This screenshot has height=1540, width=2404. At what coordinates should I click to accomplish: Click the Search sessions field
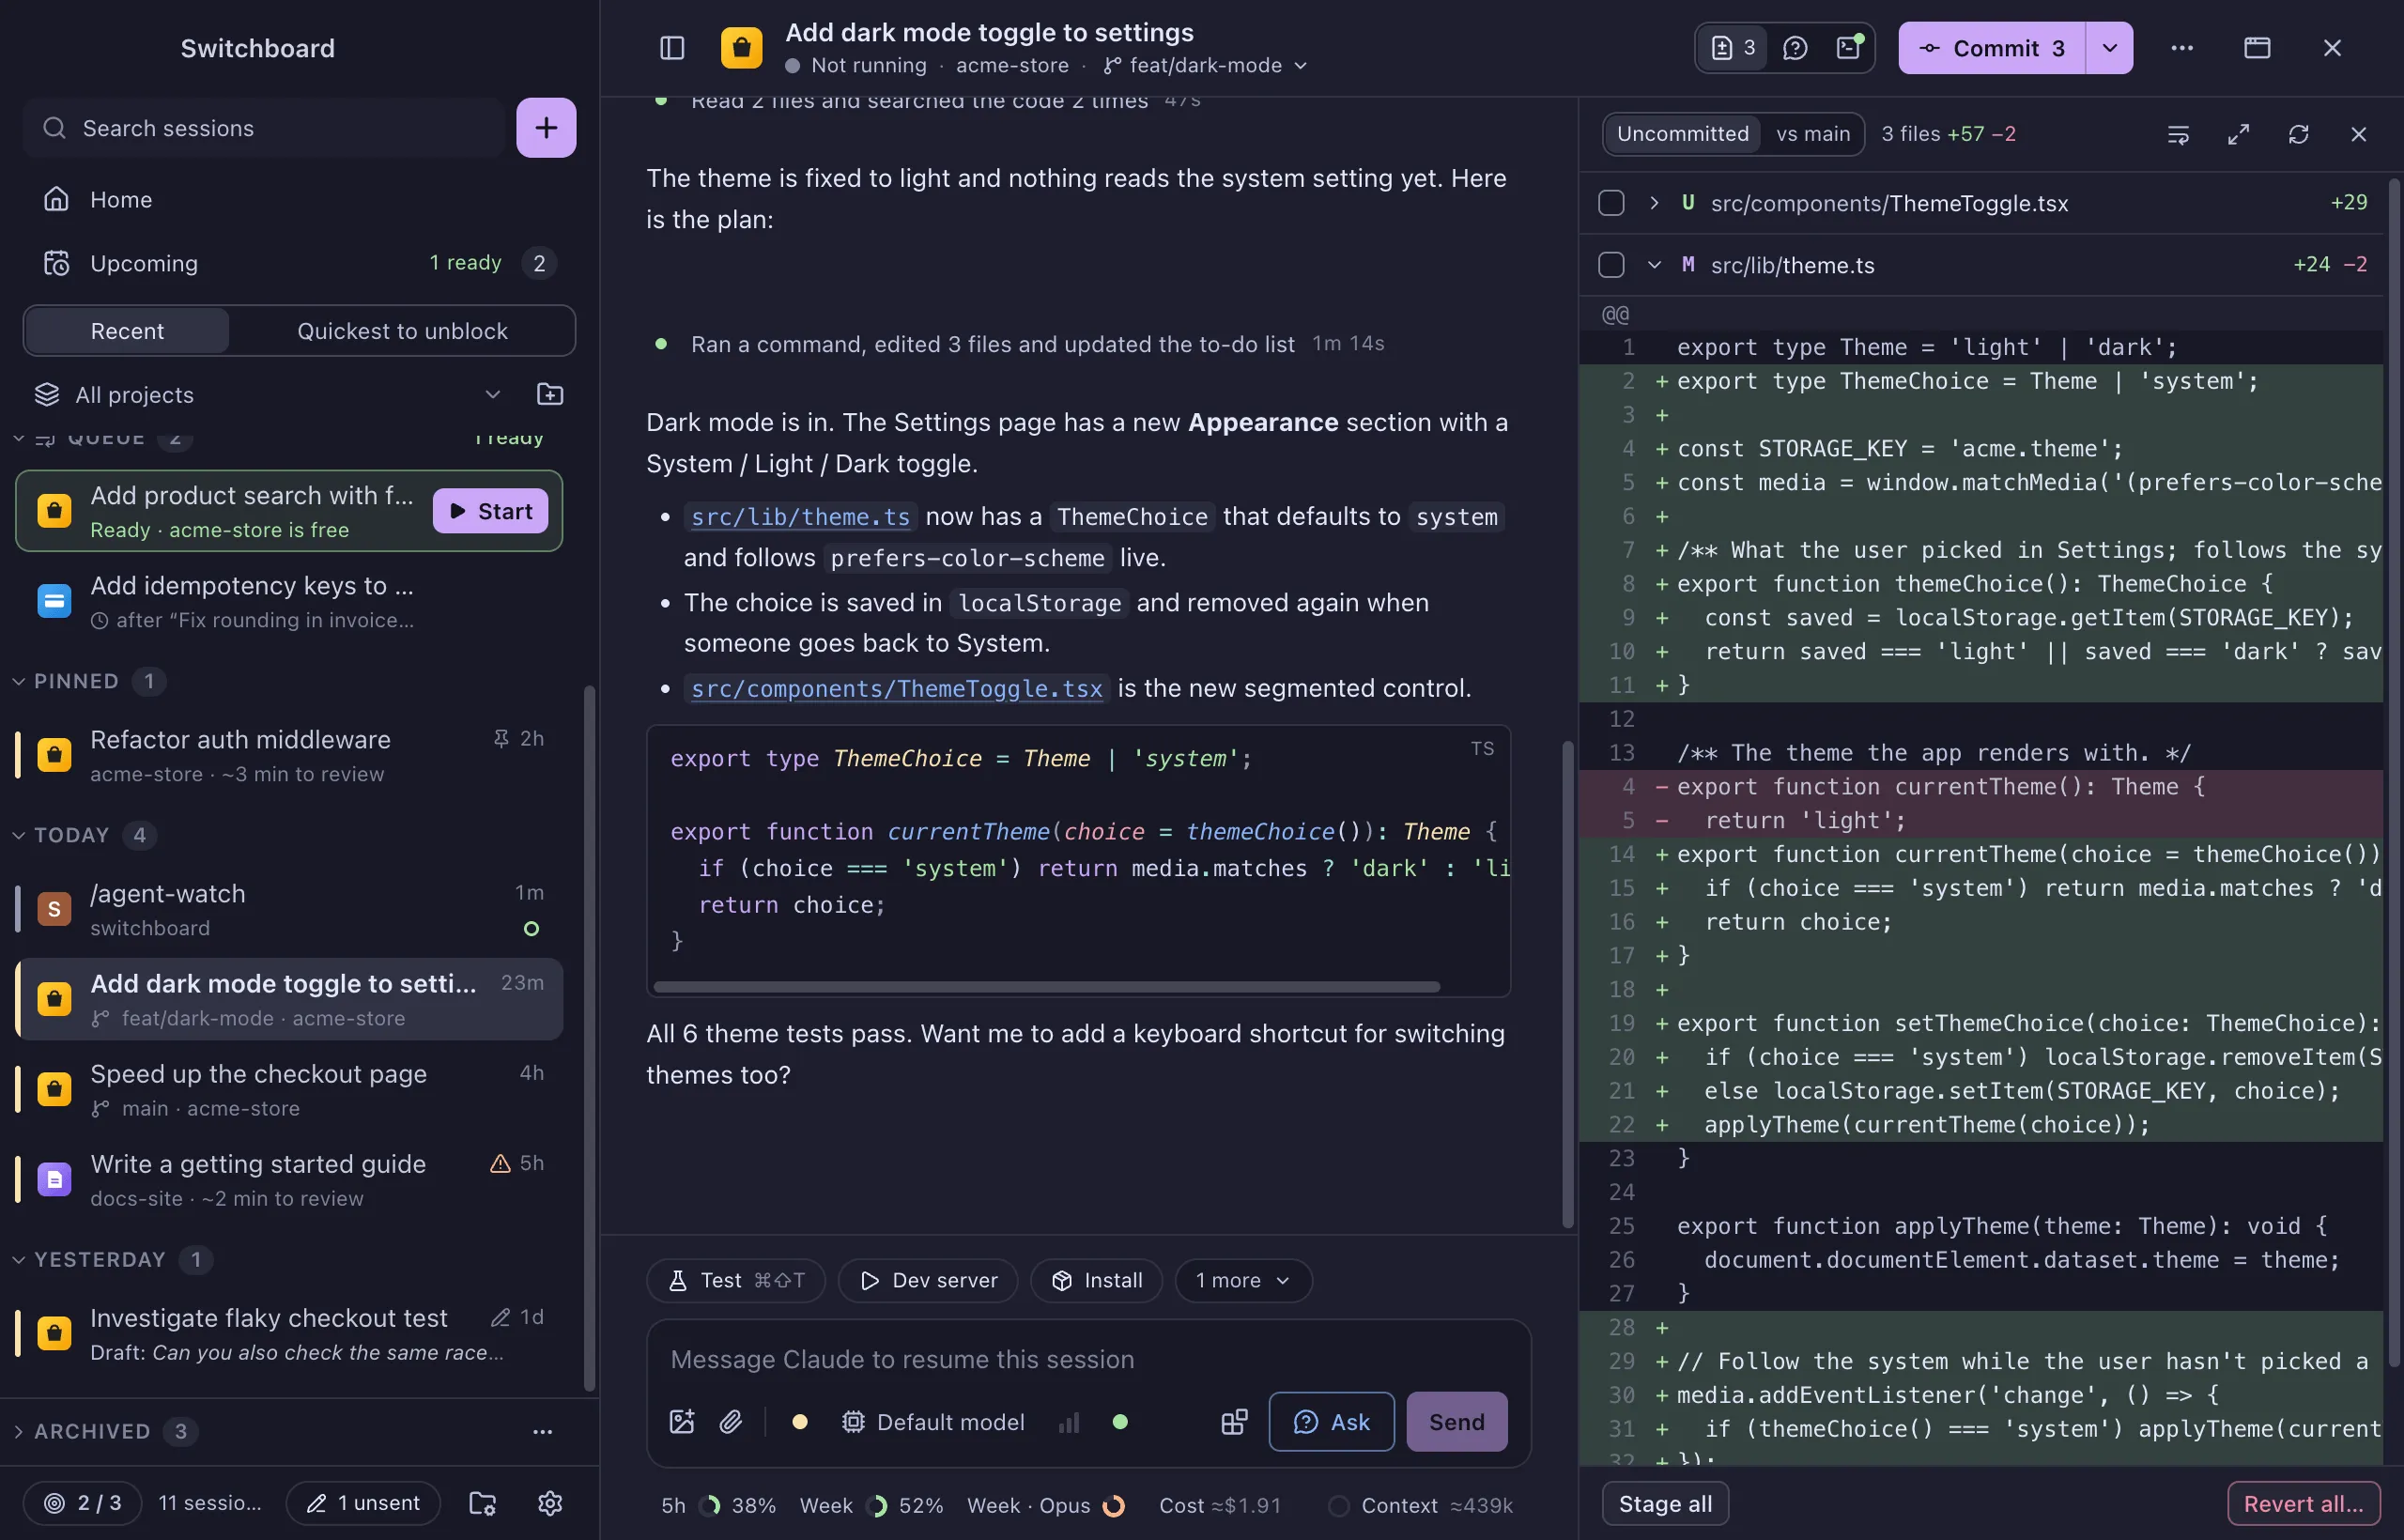(265, 128)
